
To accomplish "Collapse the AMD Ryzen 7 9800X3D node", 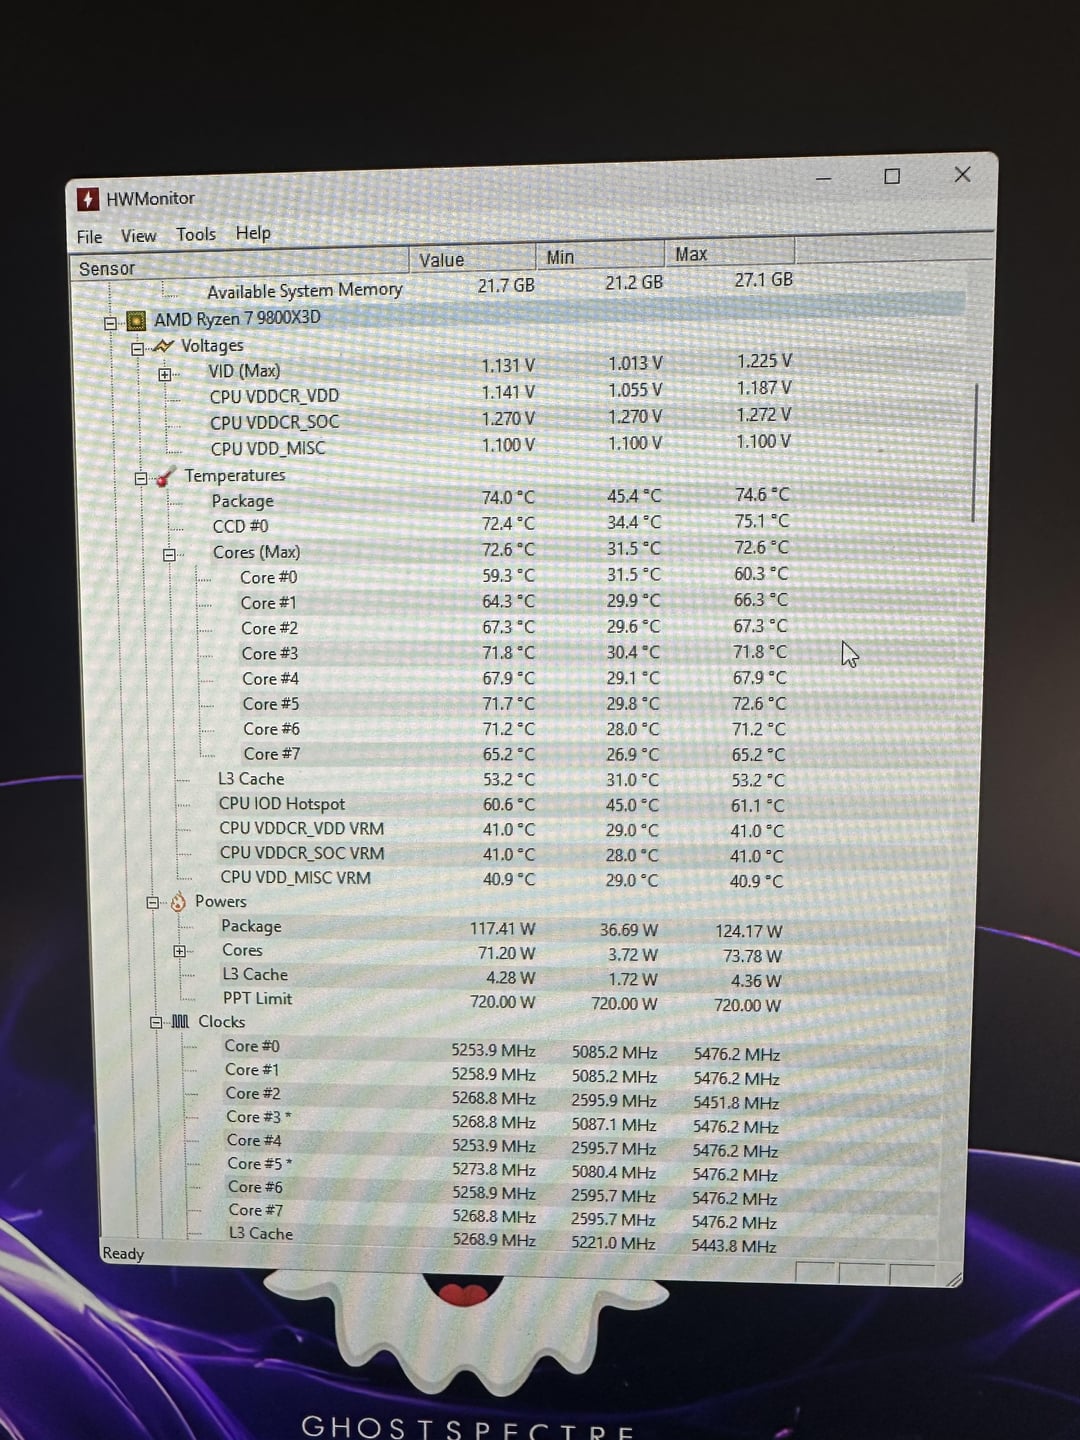I will pyautogui.click(x=110, y=323).
